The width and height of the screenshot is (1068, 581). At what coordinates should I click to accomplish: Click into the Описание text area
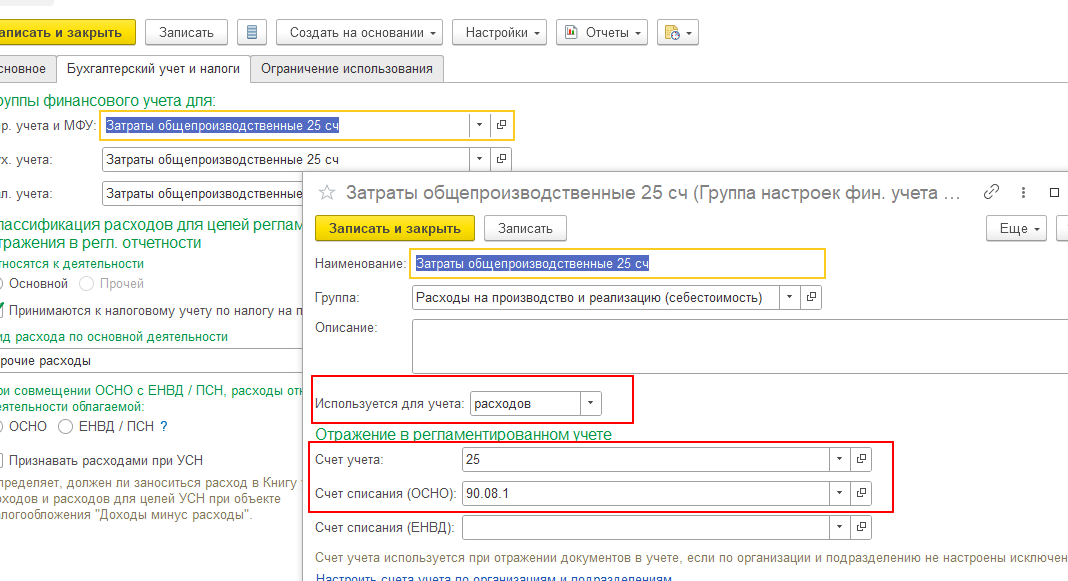[740, 346]
